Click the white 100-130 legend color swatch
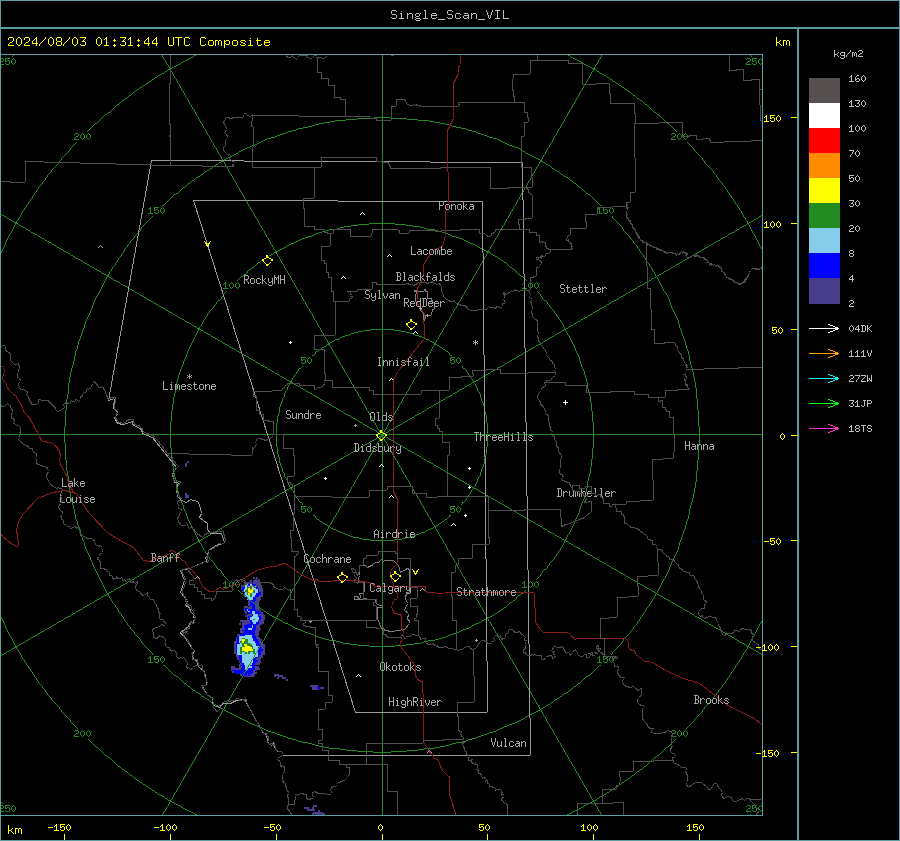Viewport: 900px width, 841px height. [824, 116]
